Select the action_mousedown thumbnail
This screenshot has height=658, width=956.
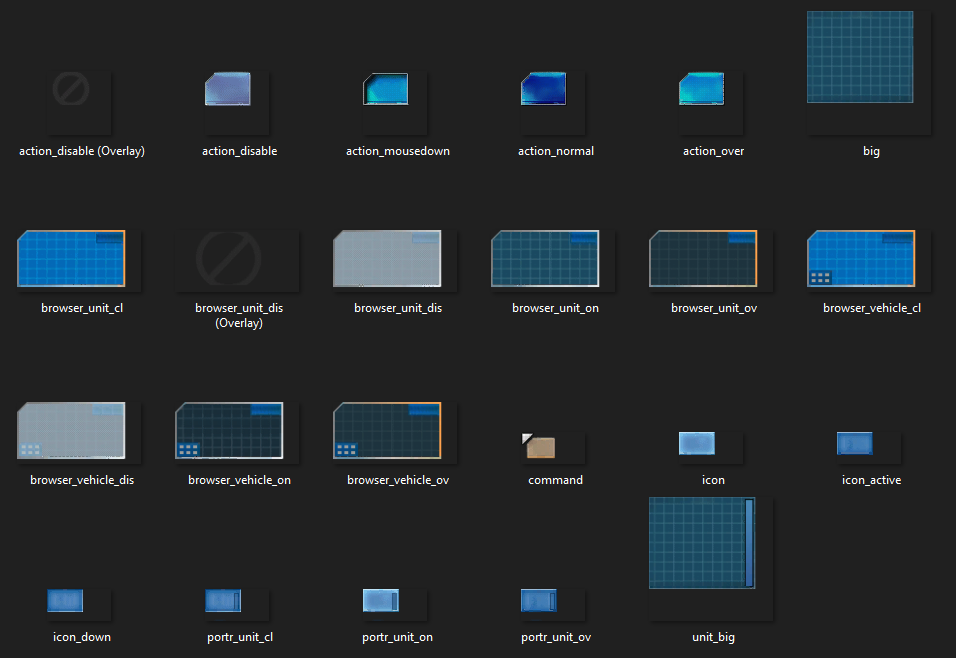click(385, 89)
